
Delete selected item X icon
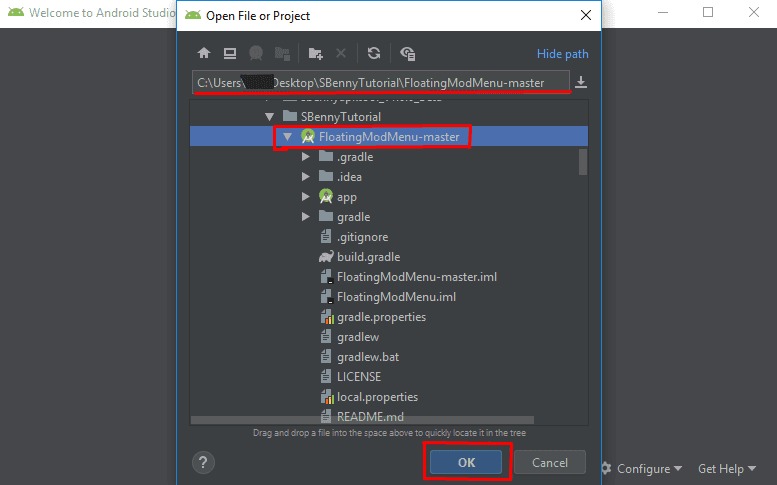(341, 53)
